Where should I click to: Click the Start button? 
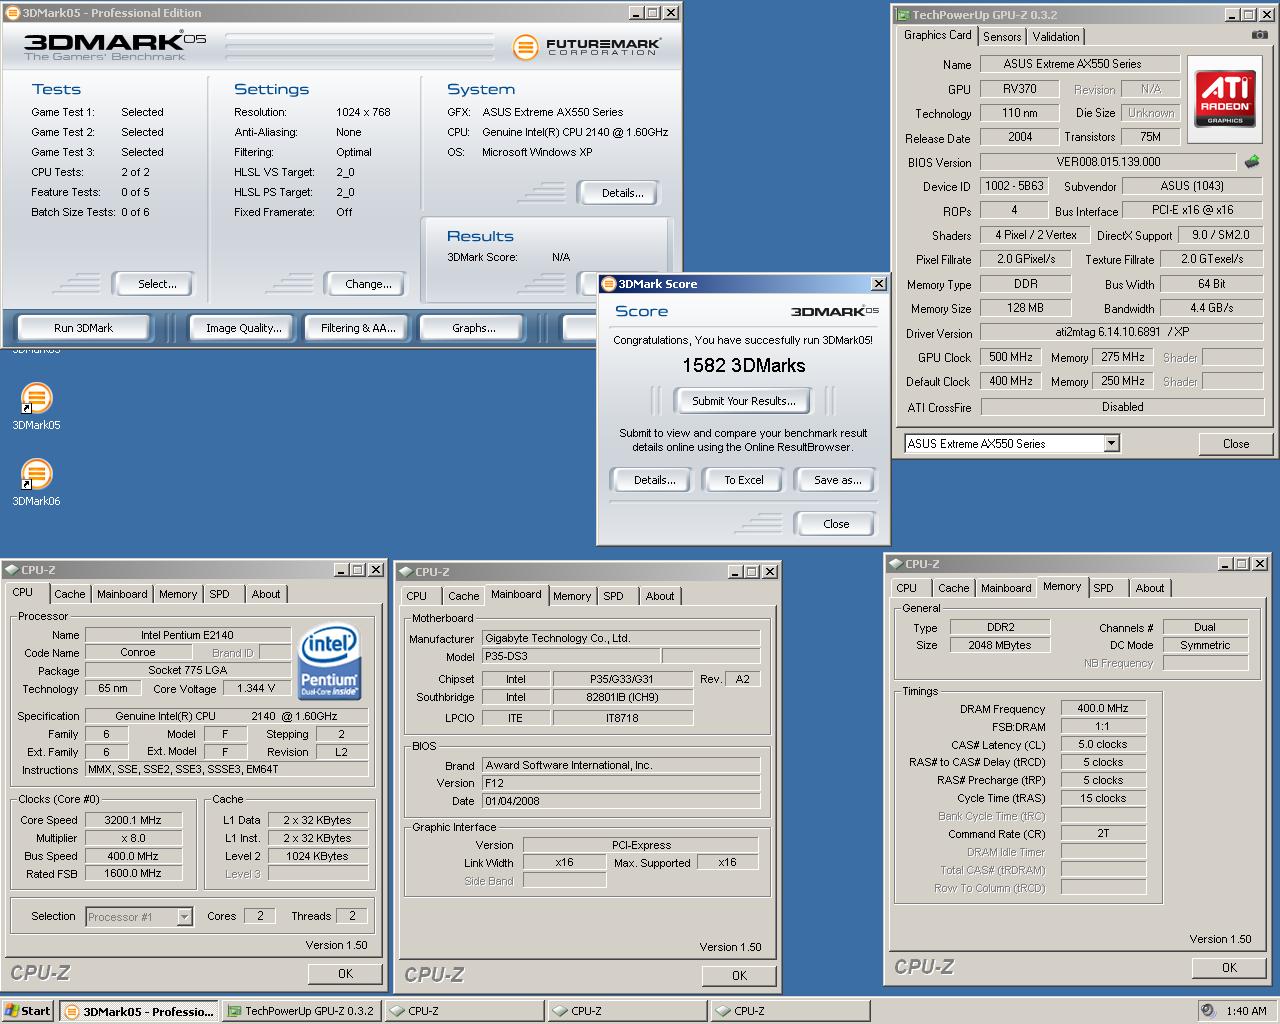click(x=27, y=1011)
